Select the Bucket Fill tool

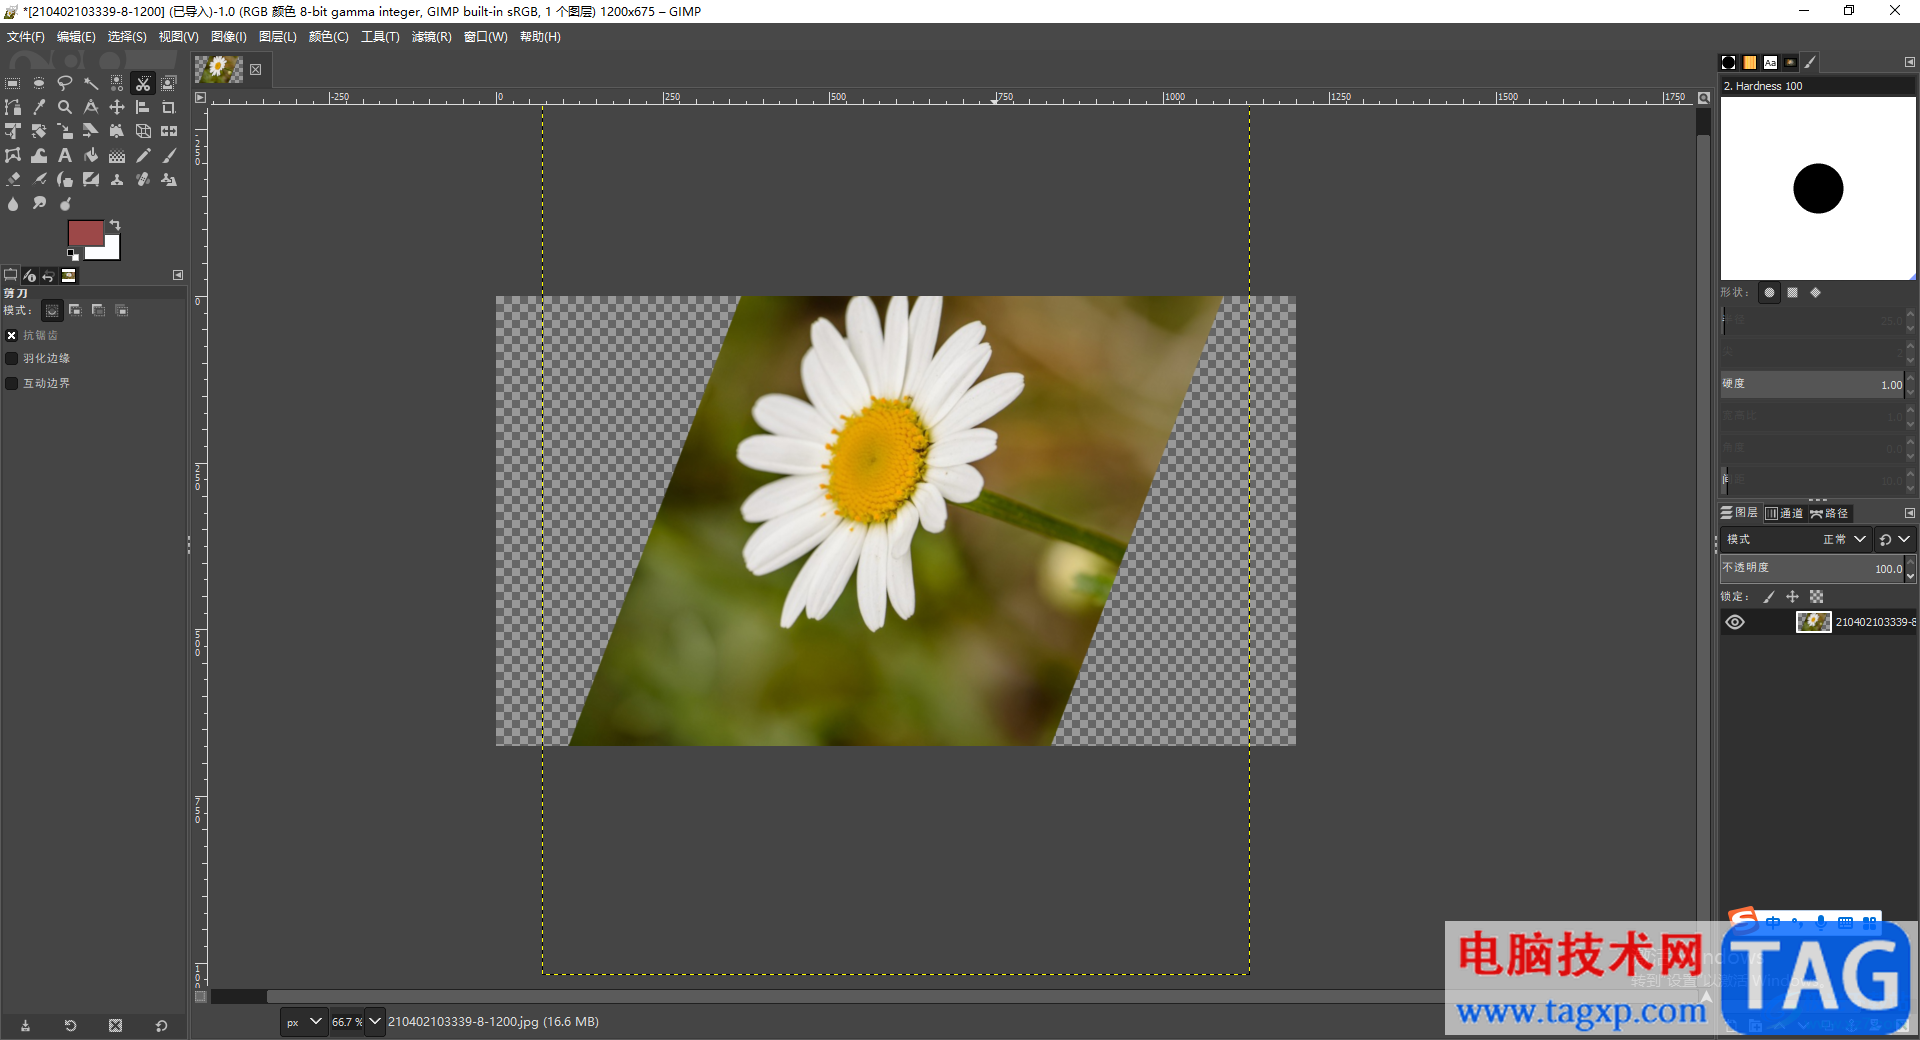[91, 156]
